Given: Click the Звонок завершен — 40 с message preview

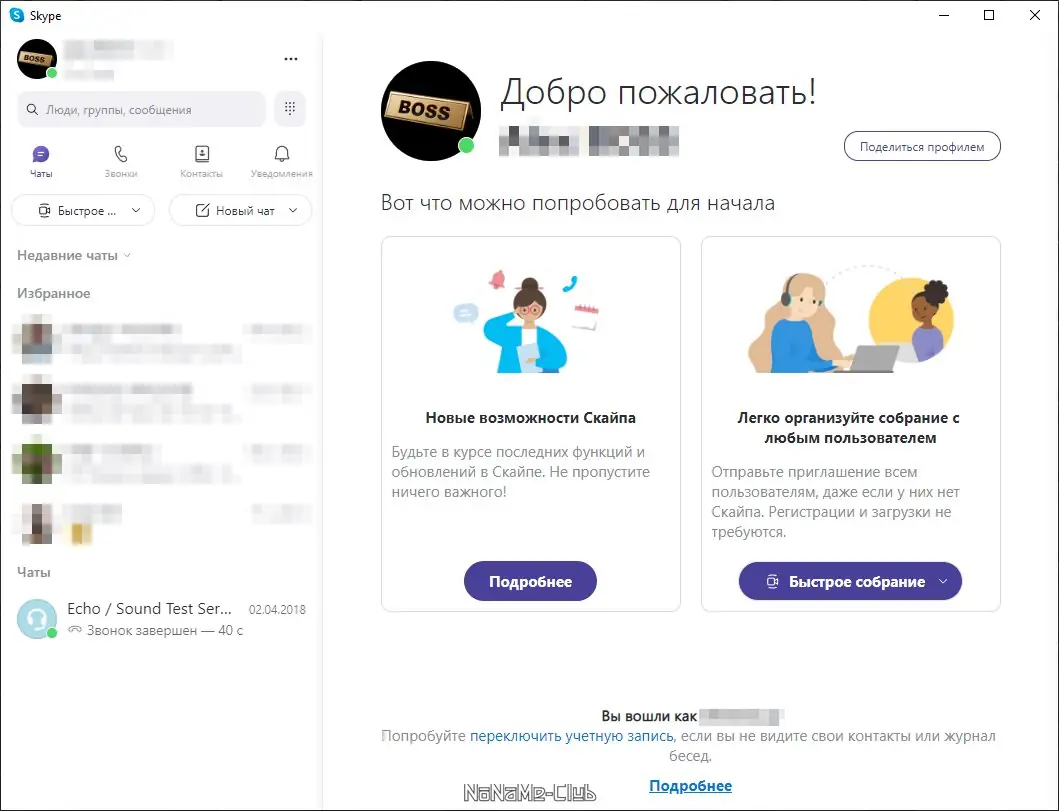Looking at the screenshot, I should pyautogui.click(x=164, y=630).
